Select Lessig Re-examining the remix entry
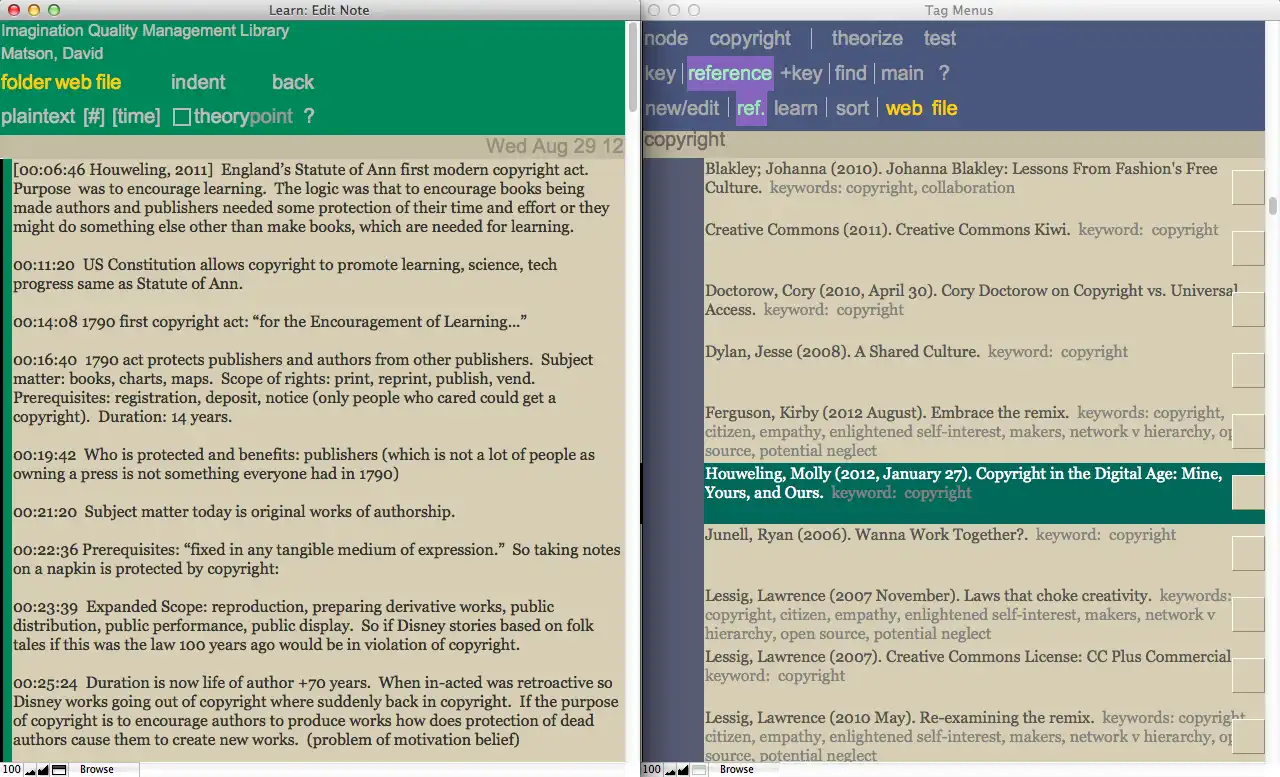The width and height of the screenshot is (1280, 777). 967,737
